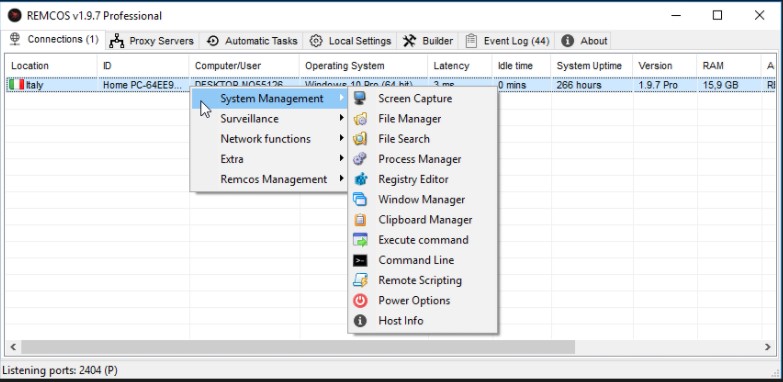Image resolution: width=783 pixels, height=382 pixels.
Task: Click the horizontal scrollbar right arrow
Action: click(x=768, y=347)
